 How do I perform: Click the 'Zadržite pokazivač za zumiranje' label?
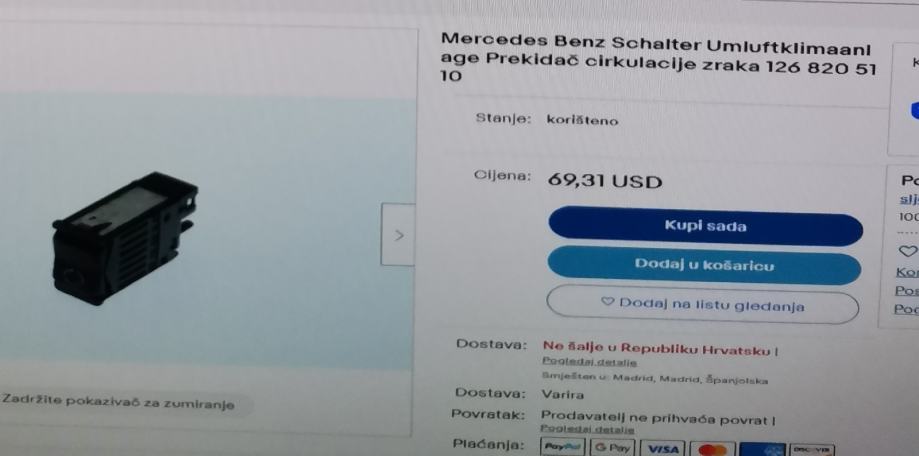pyautogui.click(x=118, y=403)
